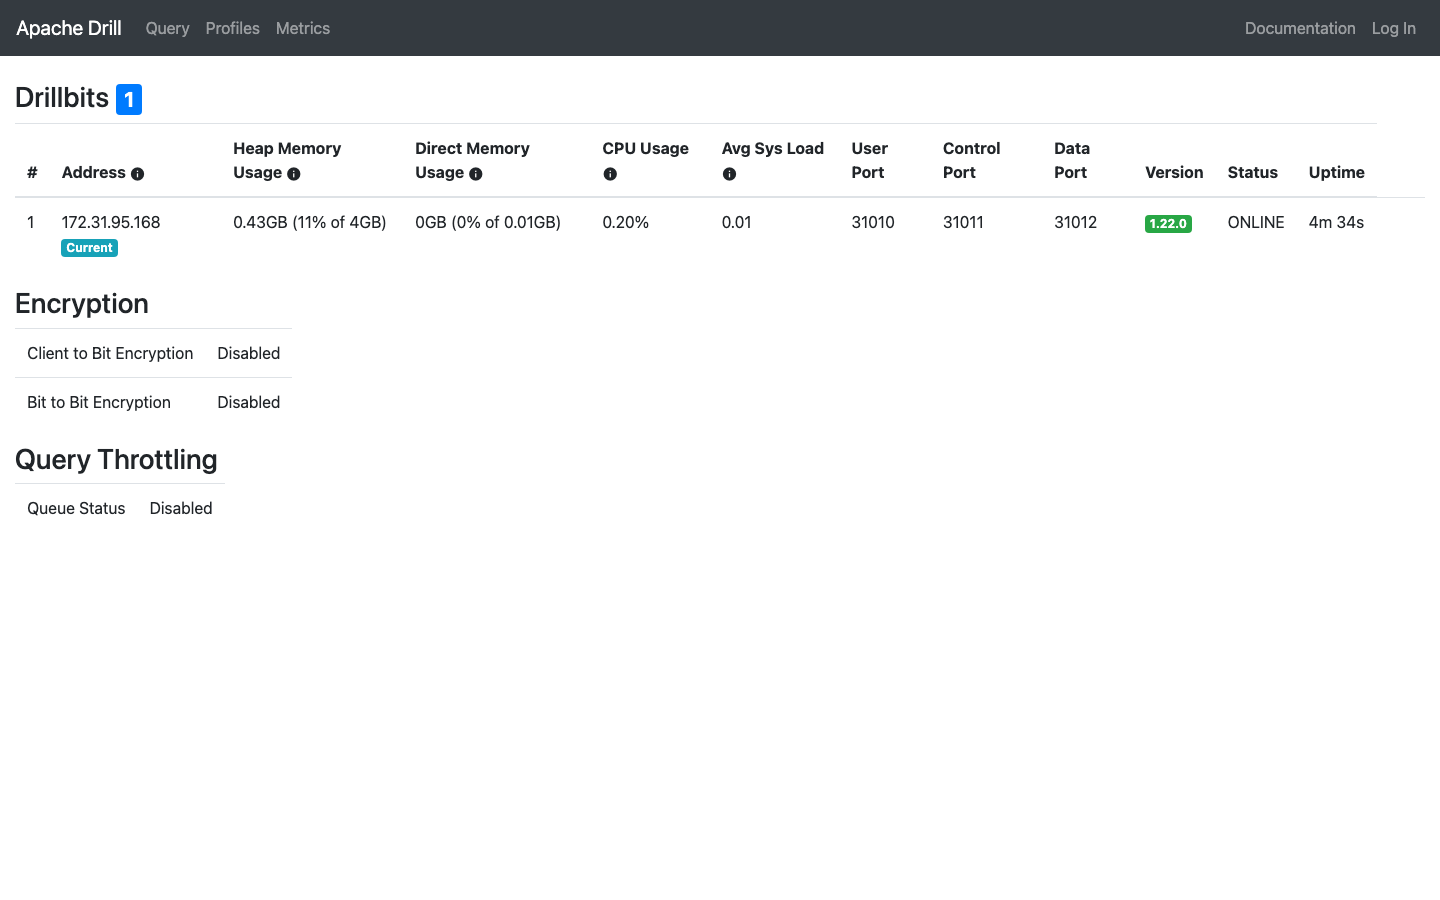Image resolution: width=1440 pixels, height=900 pixels.
Task: Click the Log In link
Action: pyautogui.click(x=1394, y=28)
